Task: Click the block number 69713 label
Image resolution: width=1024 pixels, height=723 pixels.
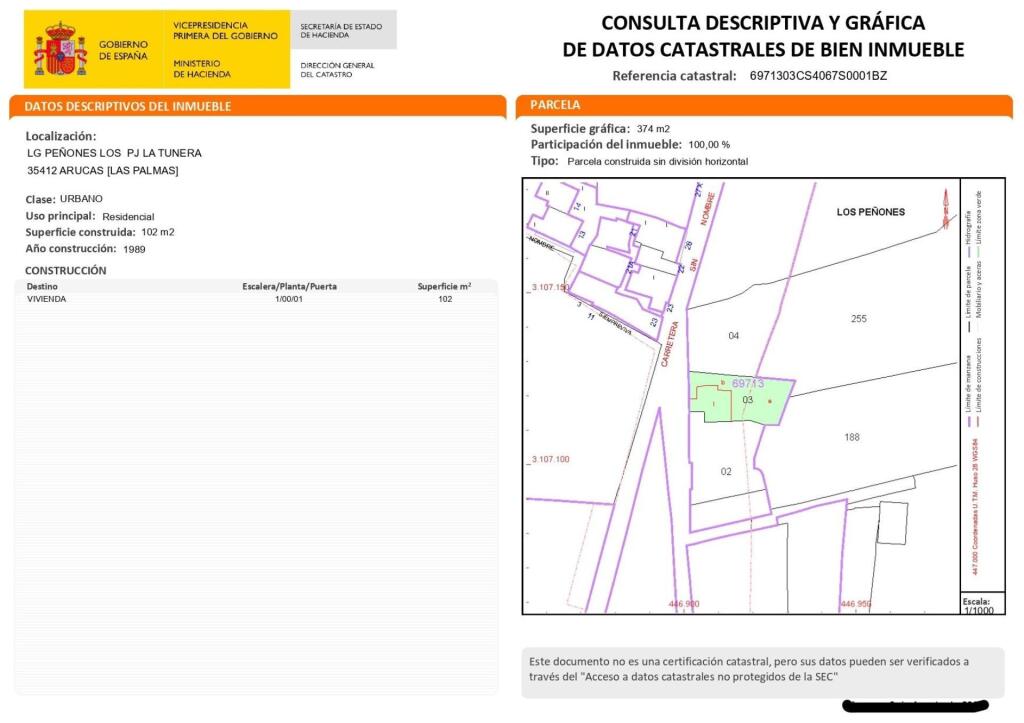Action: click(x=748, y=383)
